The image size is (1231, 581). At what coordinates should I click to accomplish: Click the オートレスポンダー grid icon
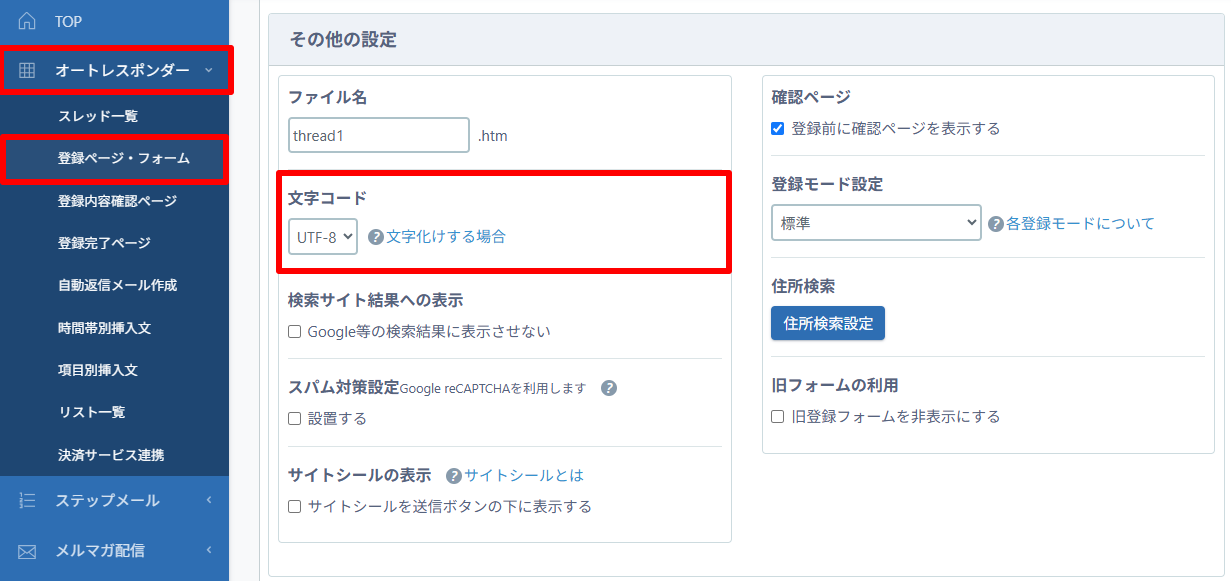coord(27,70)
